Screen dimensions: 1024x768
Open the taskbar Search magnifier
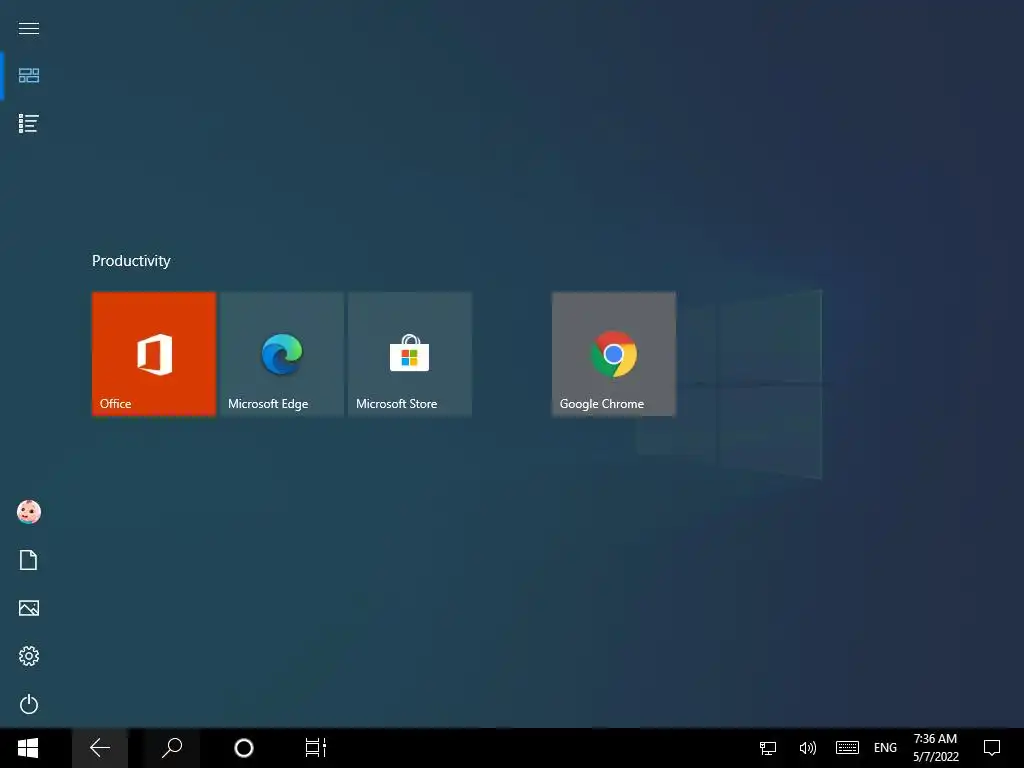pos(172,748)
